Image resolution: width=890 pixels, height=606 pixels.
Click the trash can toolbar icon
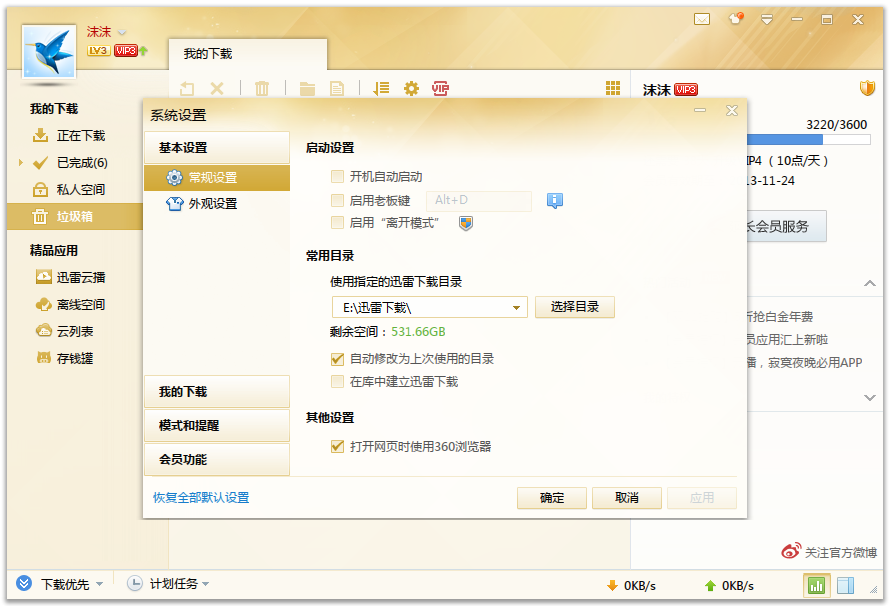262,89
